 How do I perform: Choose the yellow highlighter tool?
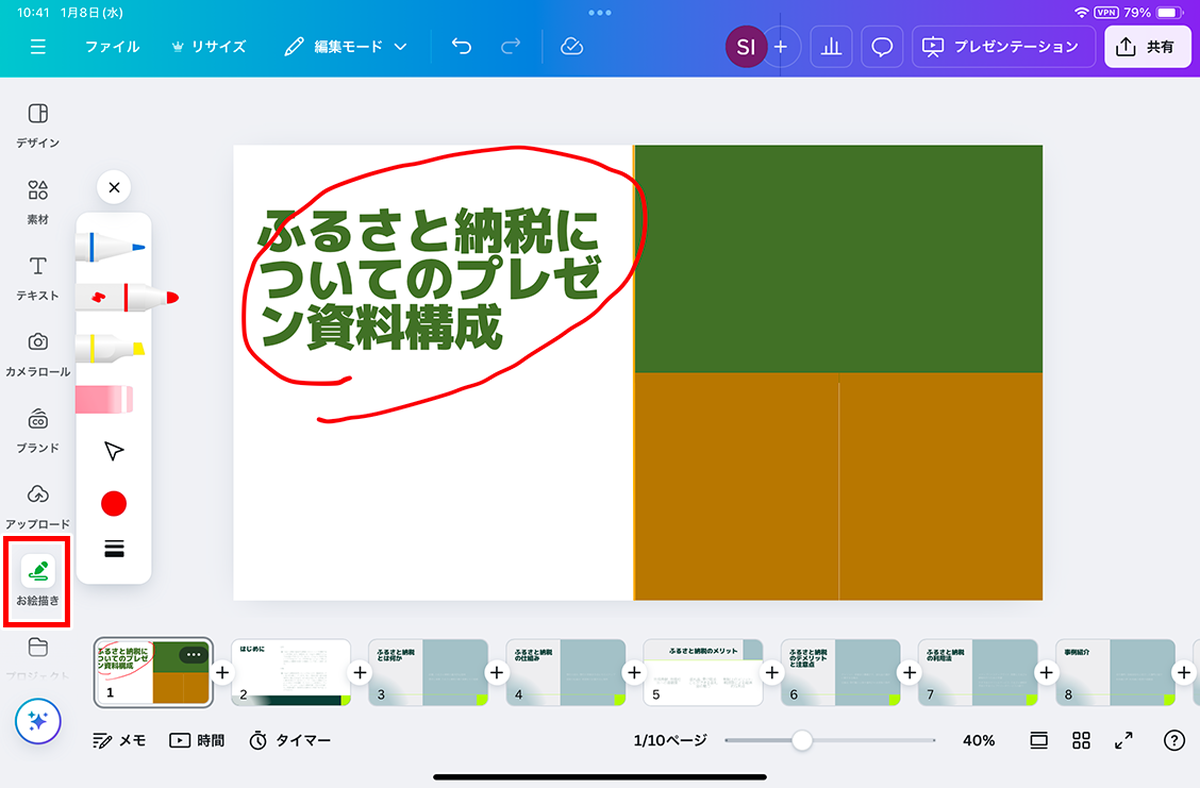coord(110,349)
